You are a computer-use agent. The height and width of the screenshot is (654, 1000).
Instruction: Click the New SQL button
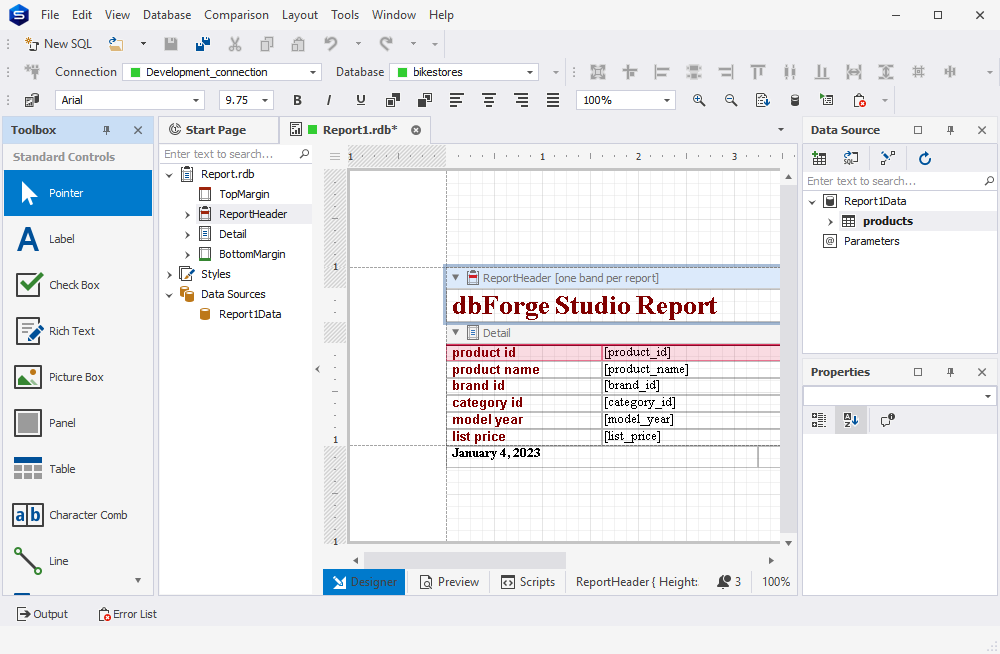point(59,44)
